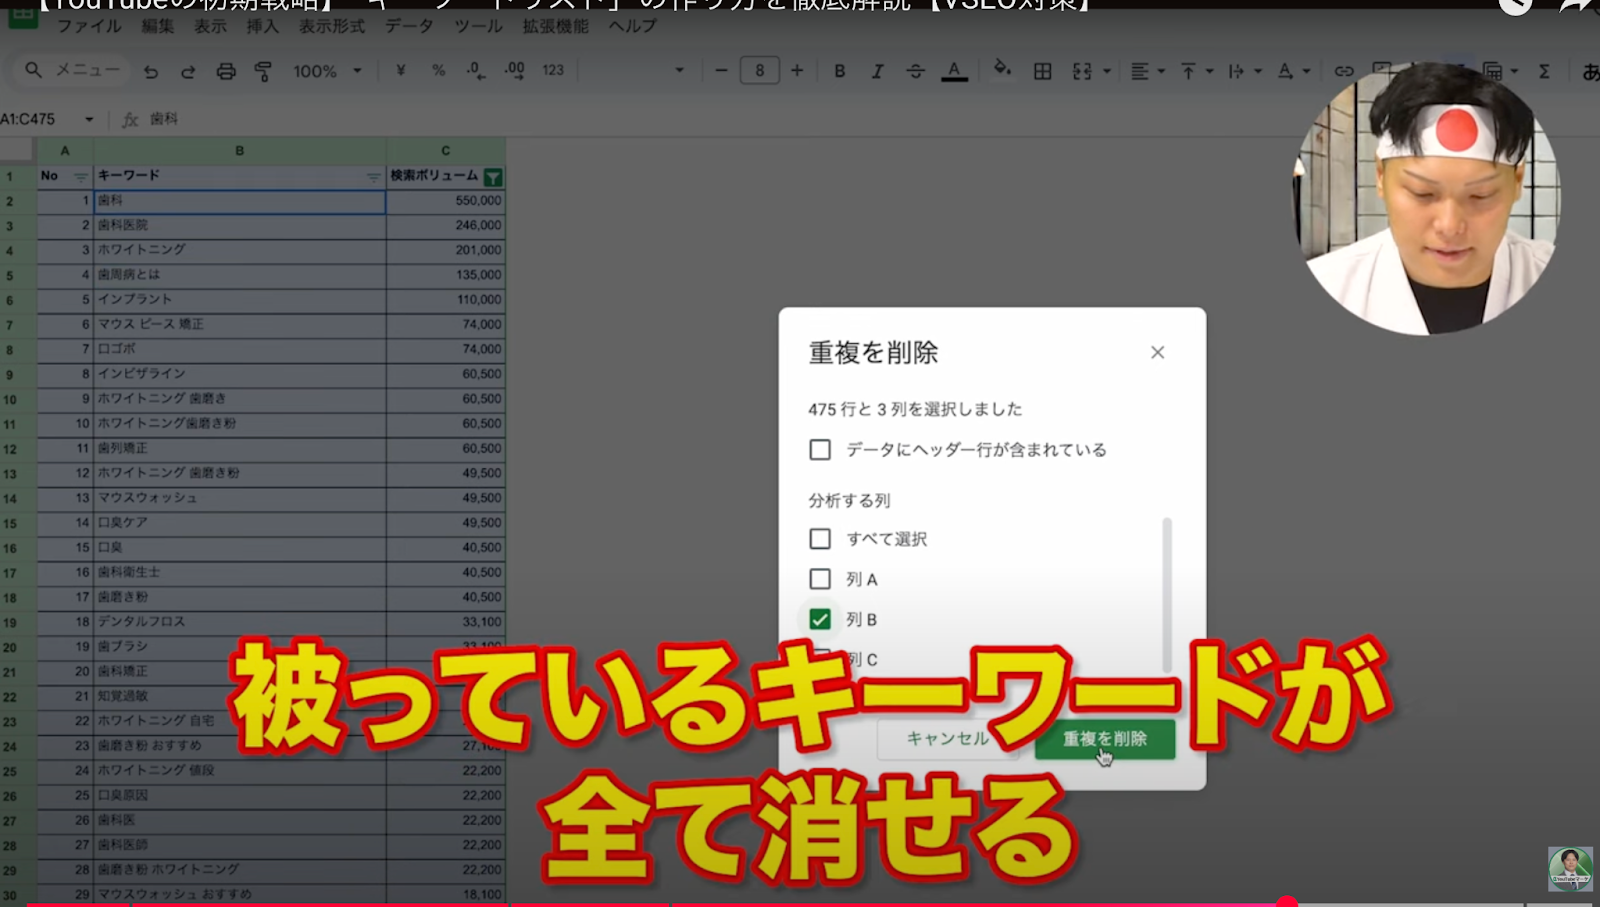
Task: Apply bold formatting
Action: 839,70
